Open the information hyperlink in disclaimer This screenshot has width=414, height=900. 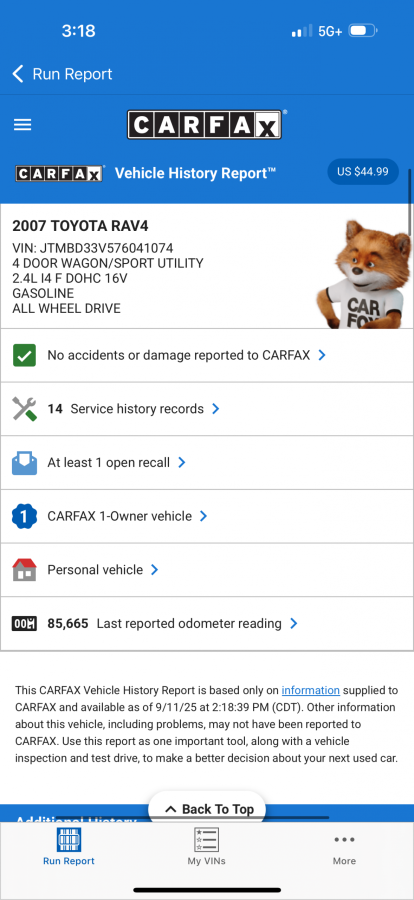pyautogui.click(x=311, y=690)
